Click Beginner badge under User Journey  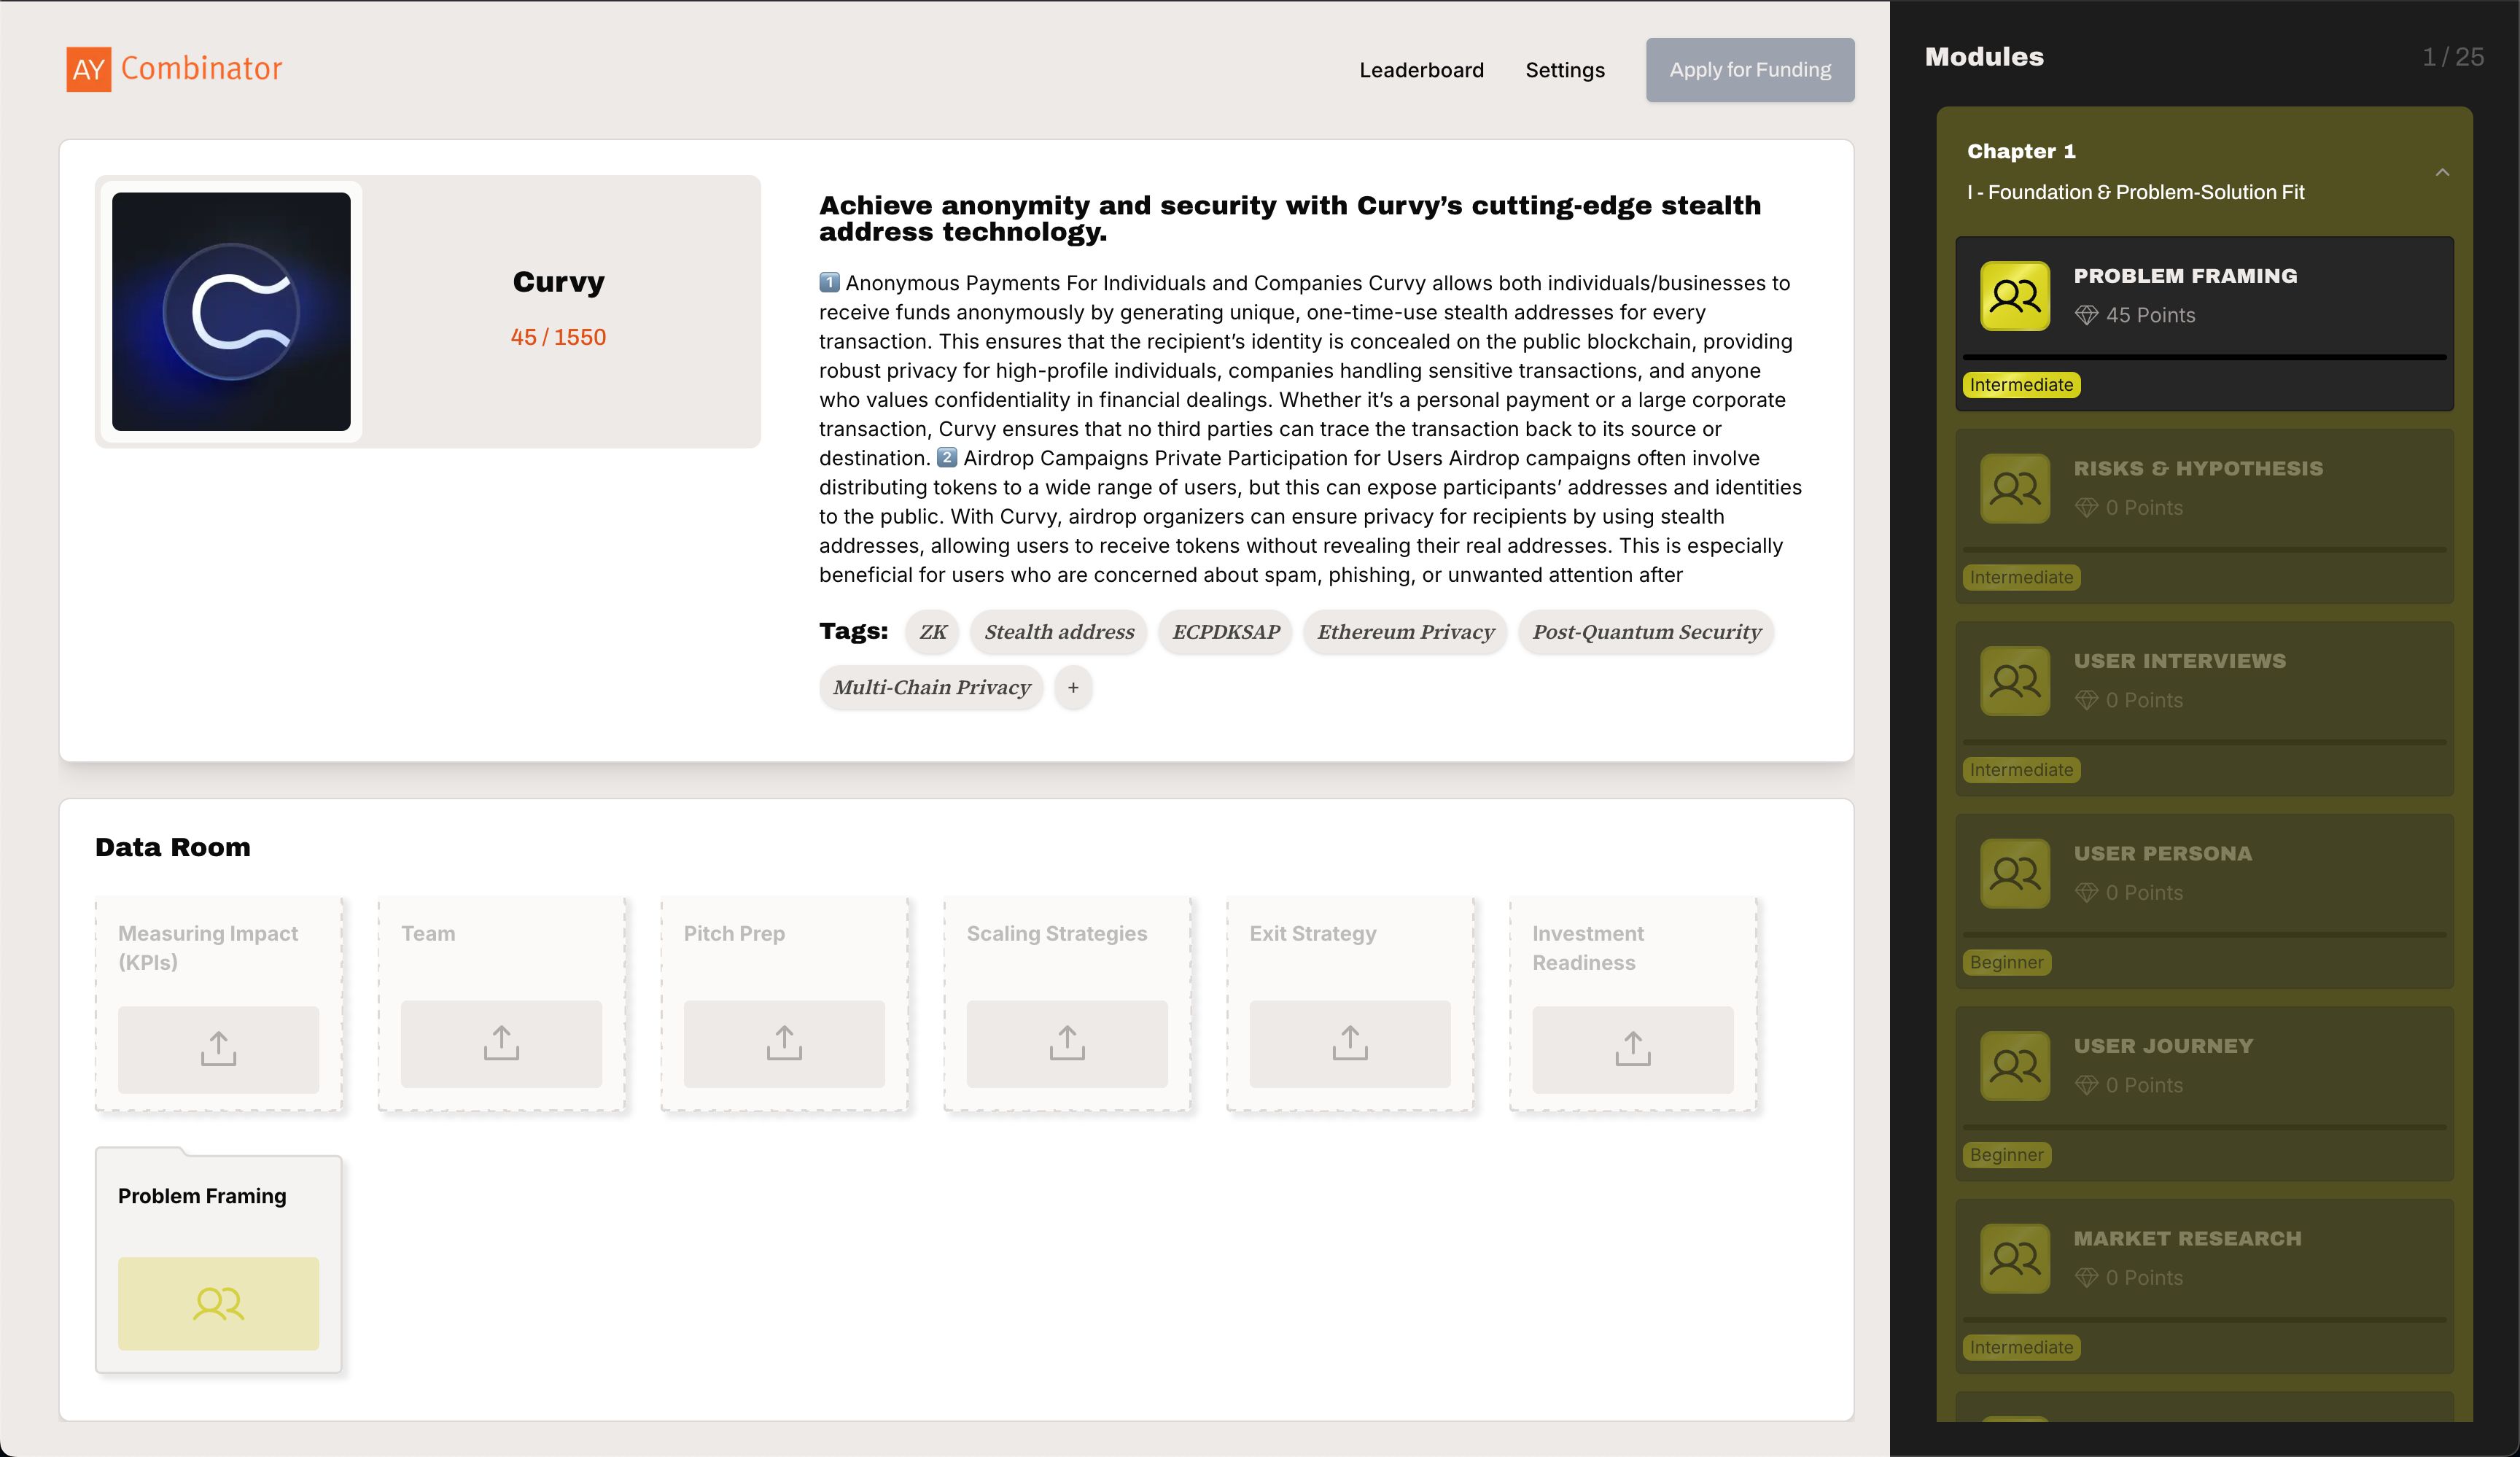click(x=2006, y=1155)
